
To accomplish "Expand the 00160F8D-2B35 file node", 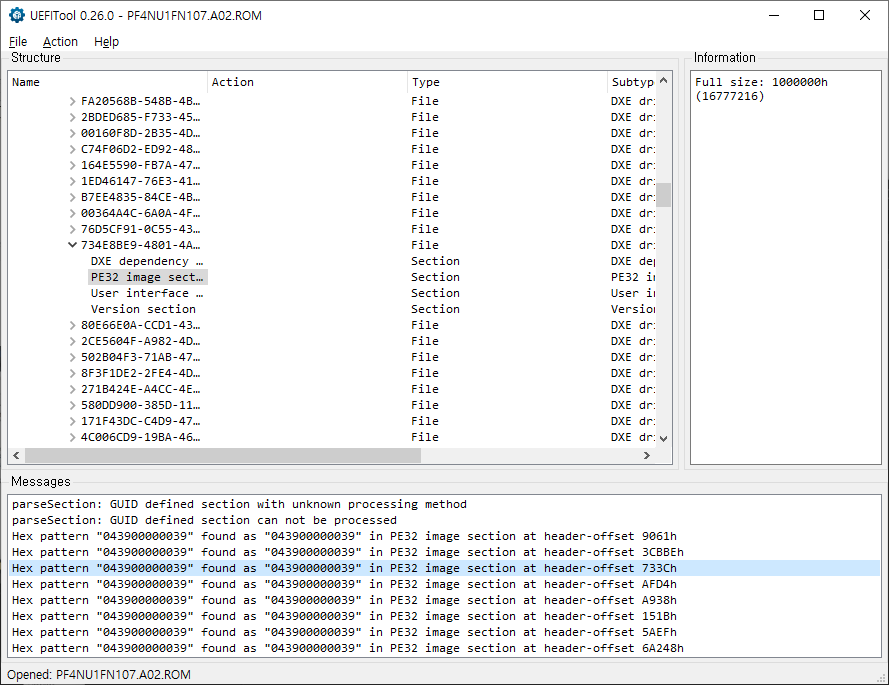I will coord(72,133).
